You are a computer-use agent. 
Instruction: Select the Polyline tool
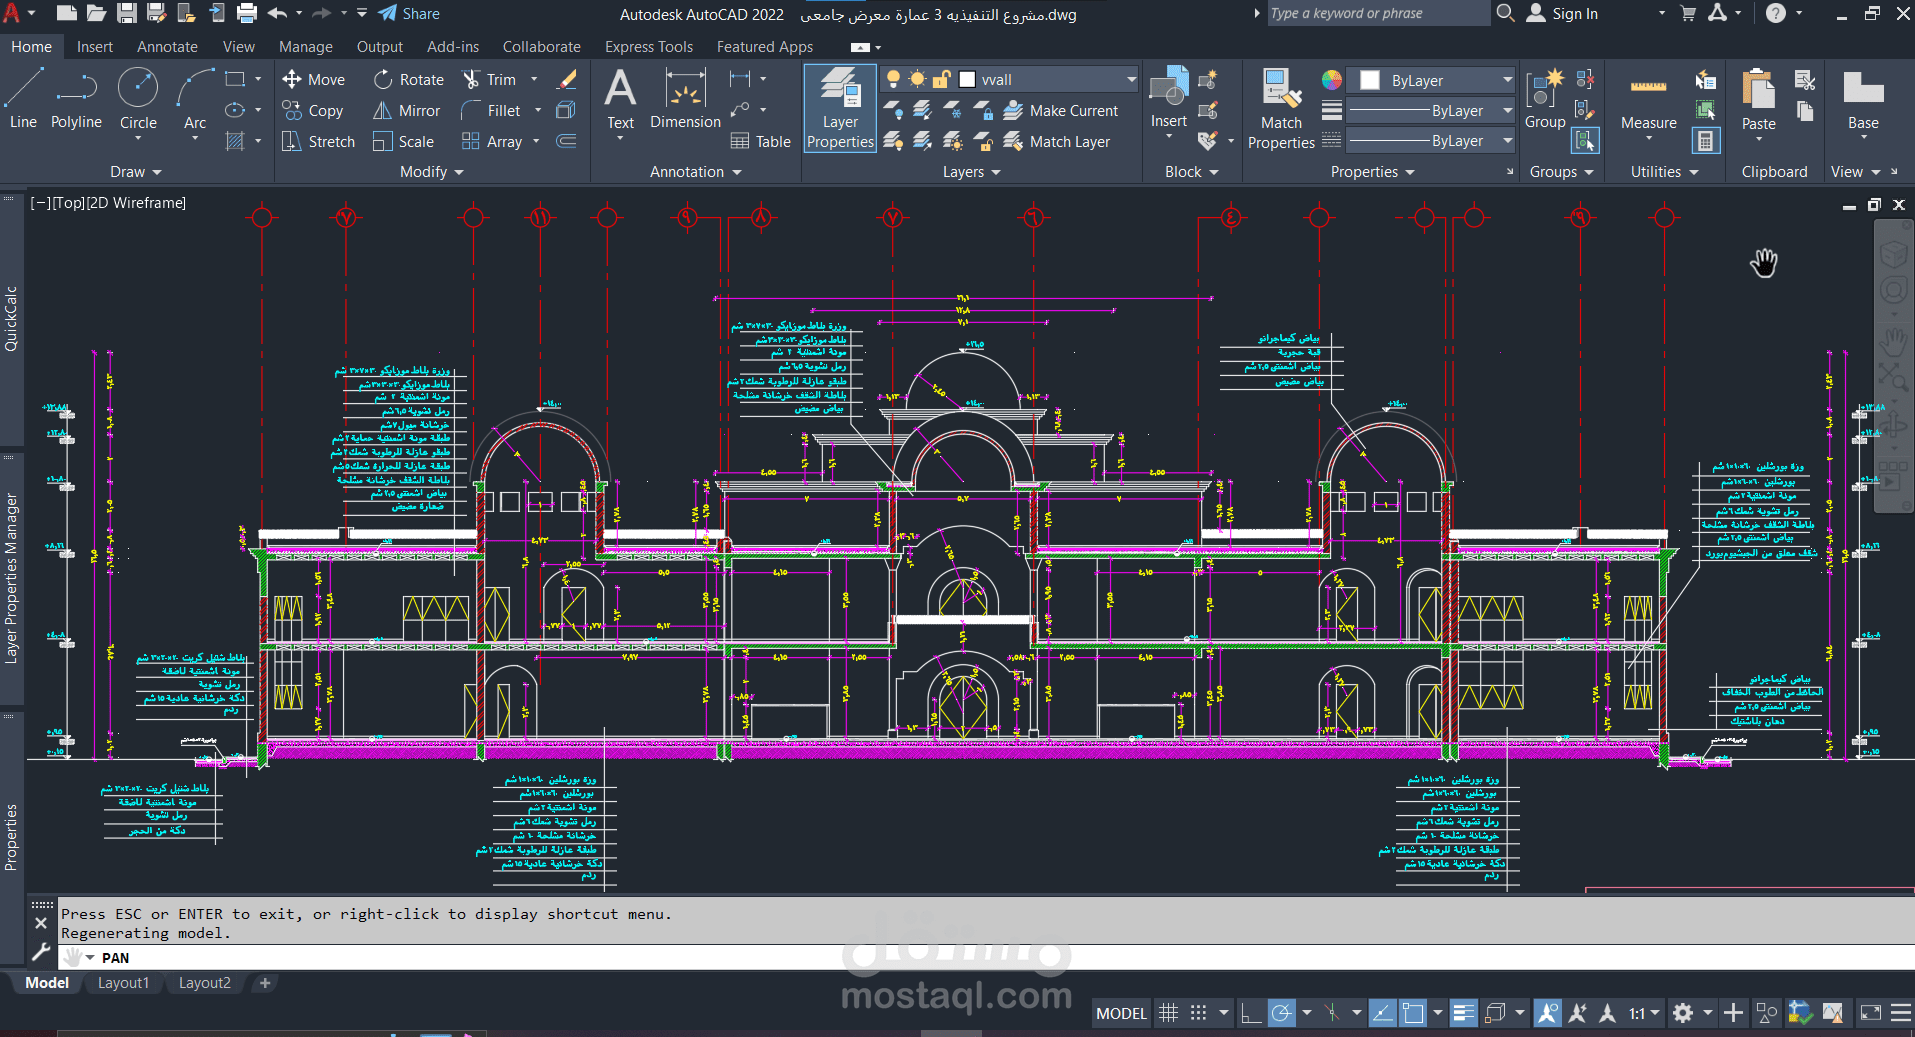[76, 98]
